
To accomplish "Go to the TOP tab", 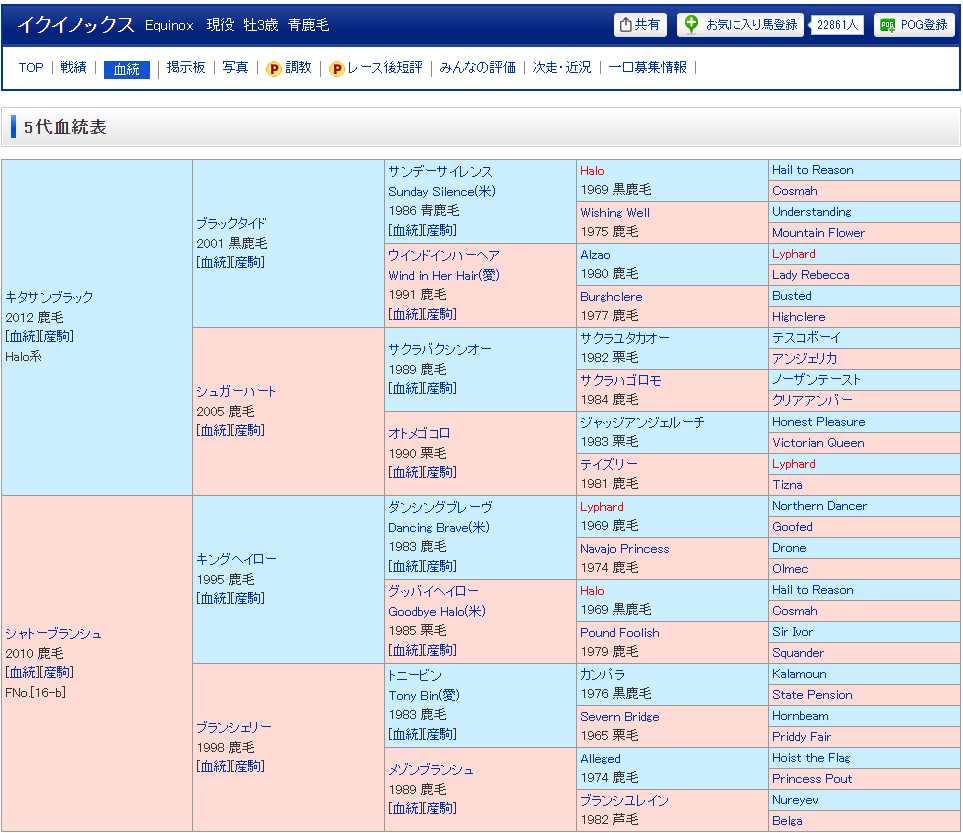I will point(31,68).
